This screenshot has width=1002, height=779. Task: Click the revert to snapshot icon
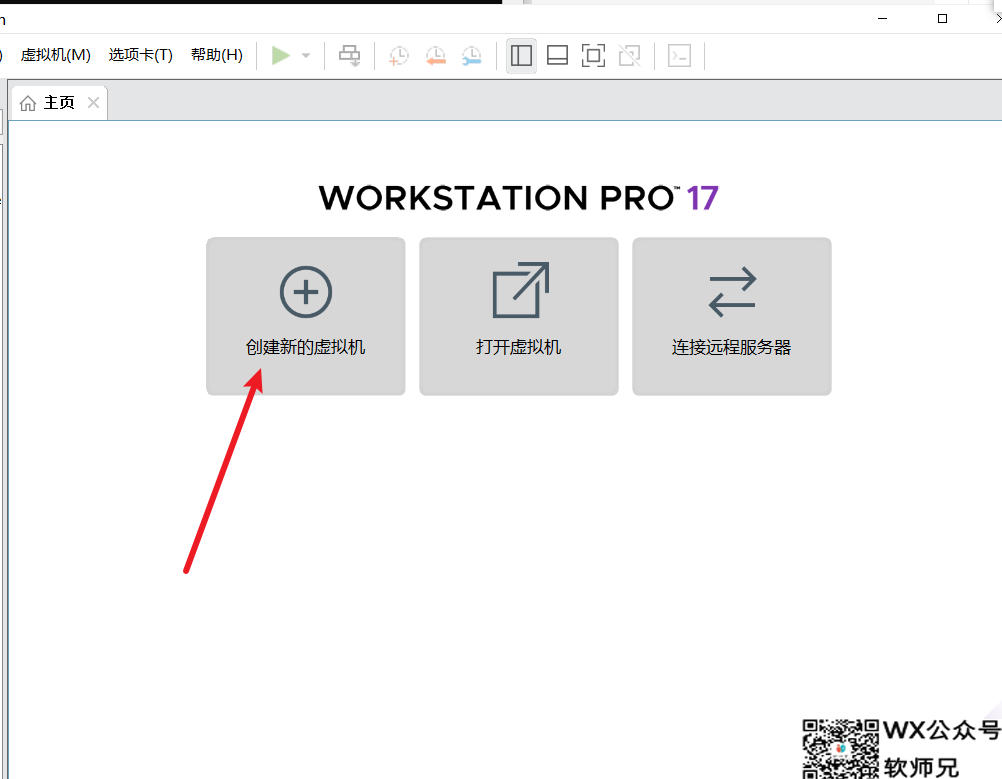436,56
